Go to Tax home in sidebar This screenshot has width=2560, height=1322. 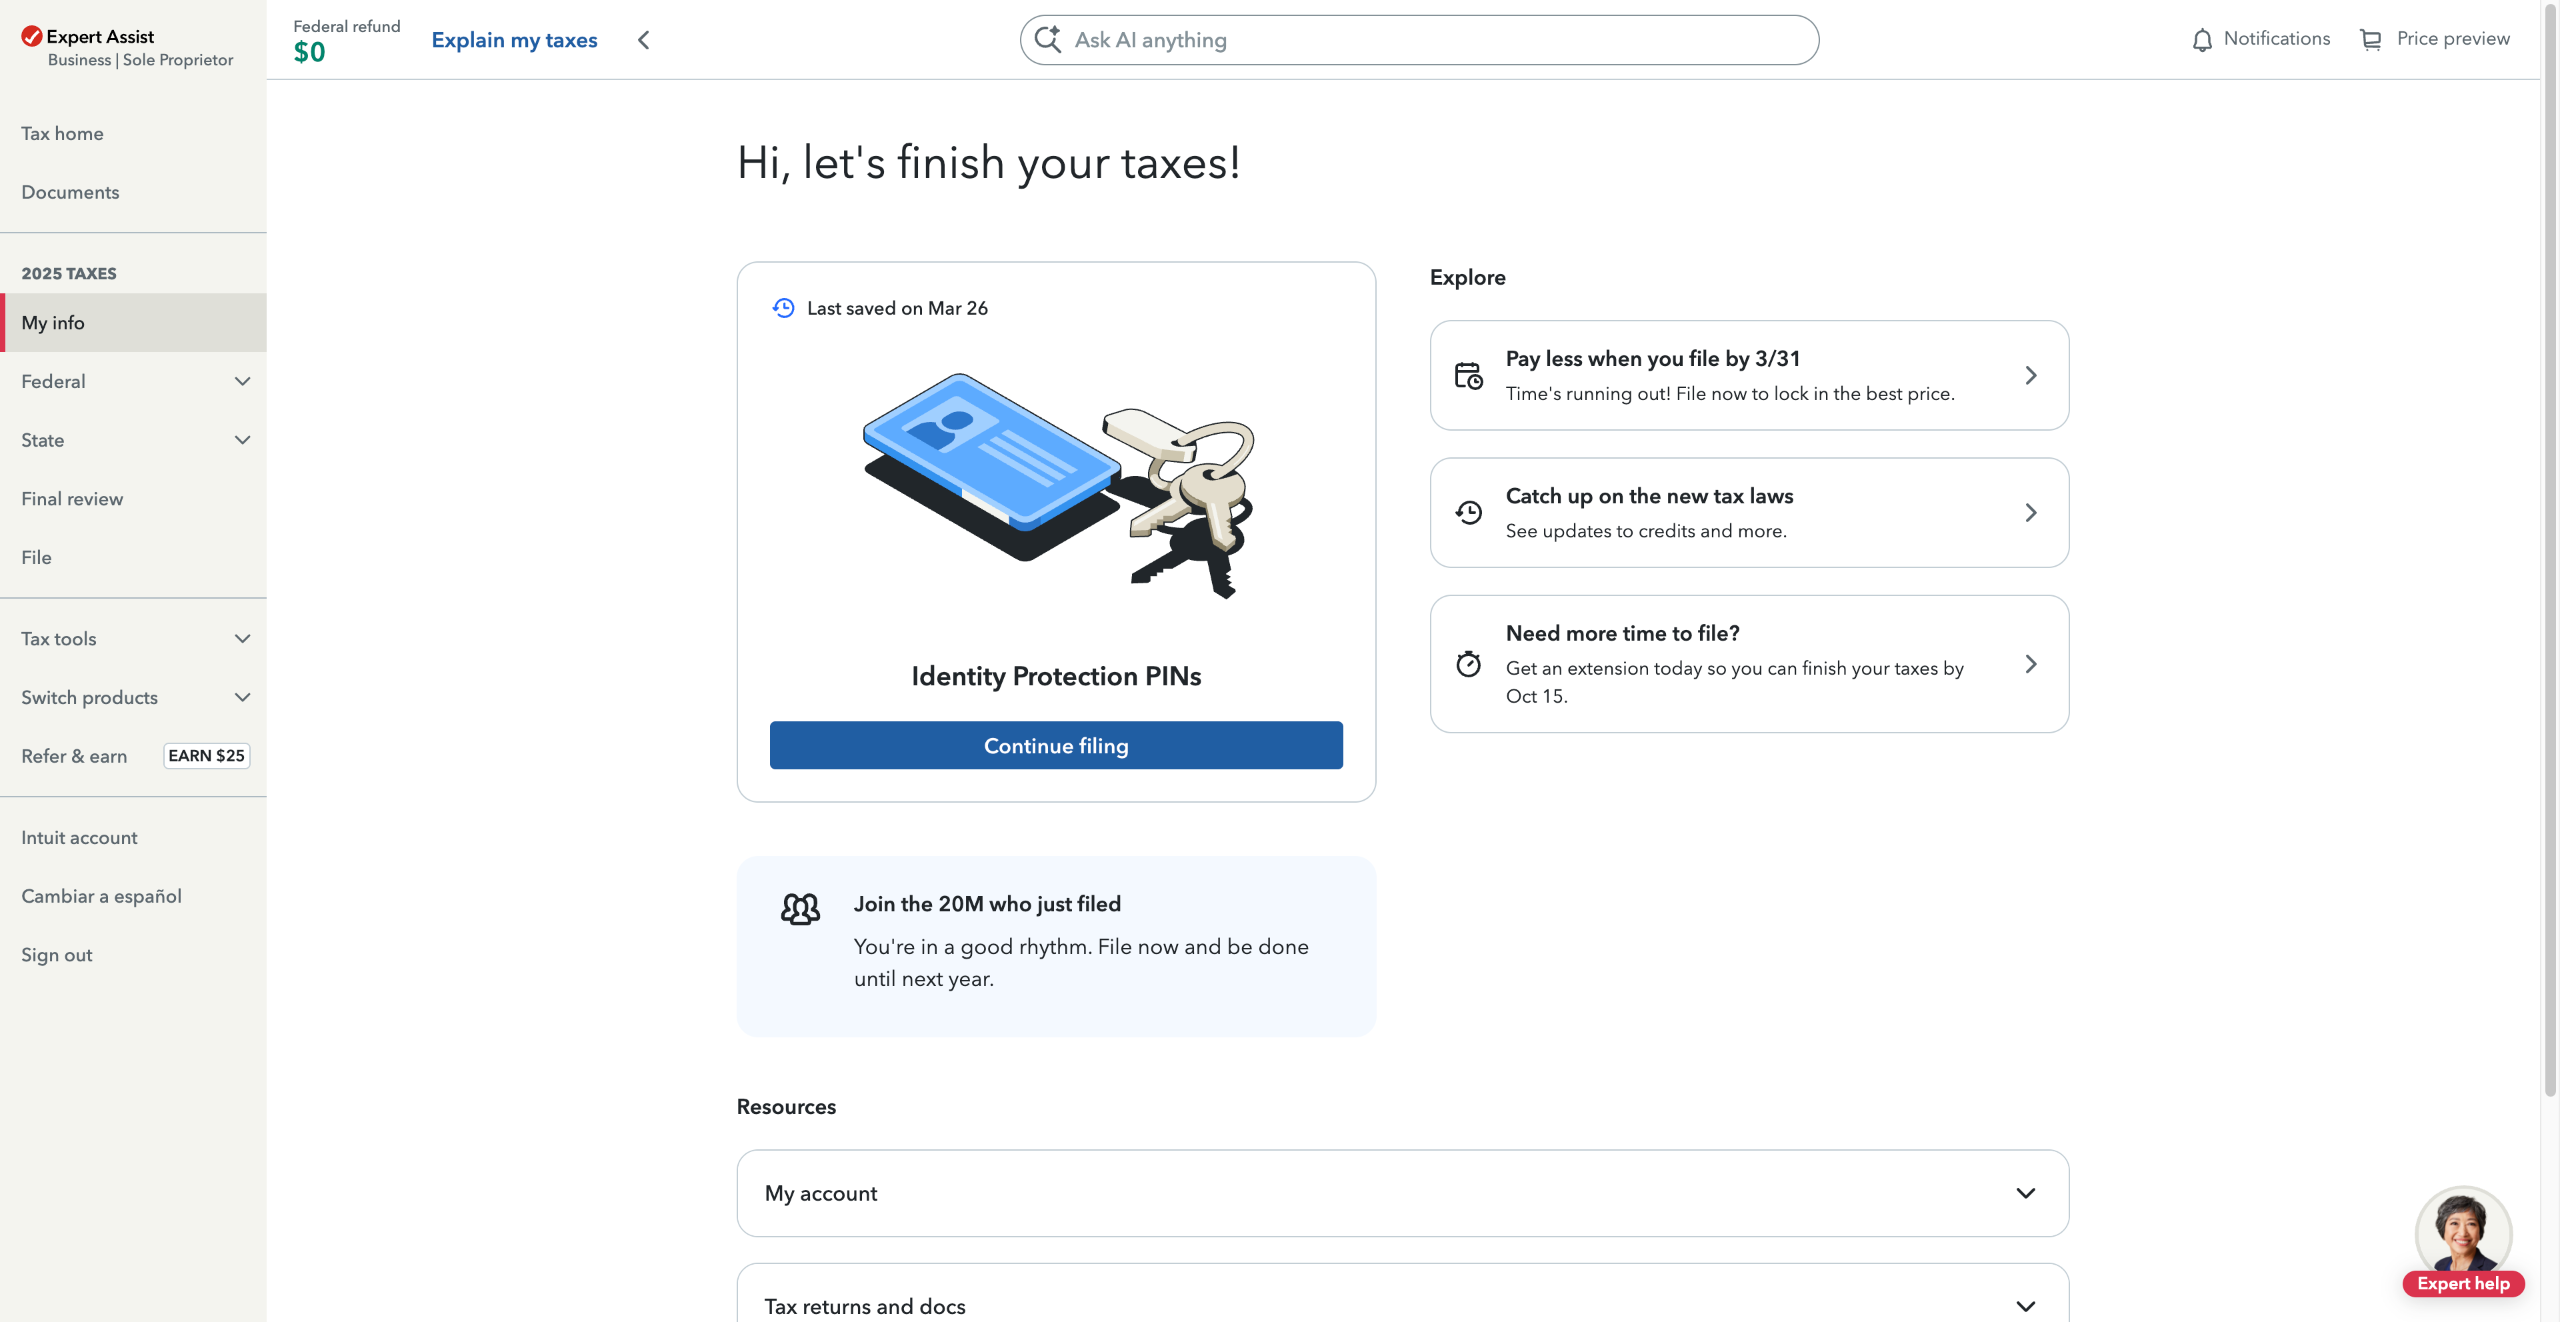click(62, 133)
